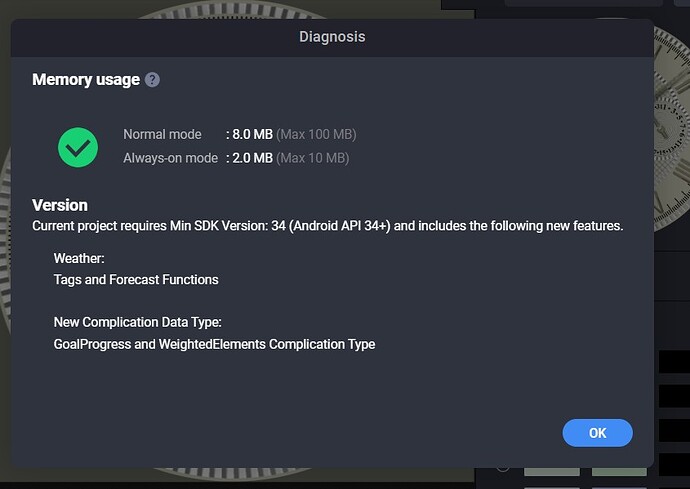Click the 'Version' heading
This screenshot has width=690, height=489.
[x=60, y=205]
